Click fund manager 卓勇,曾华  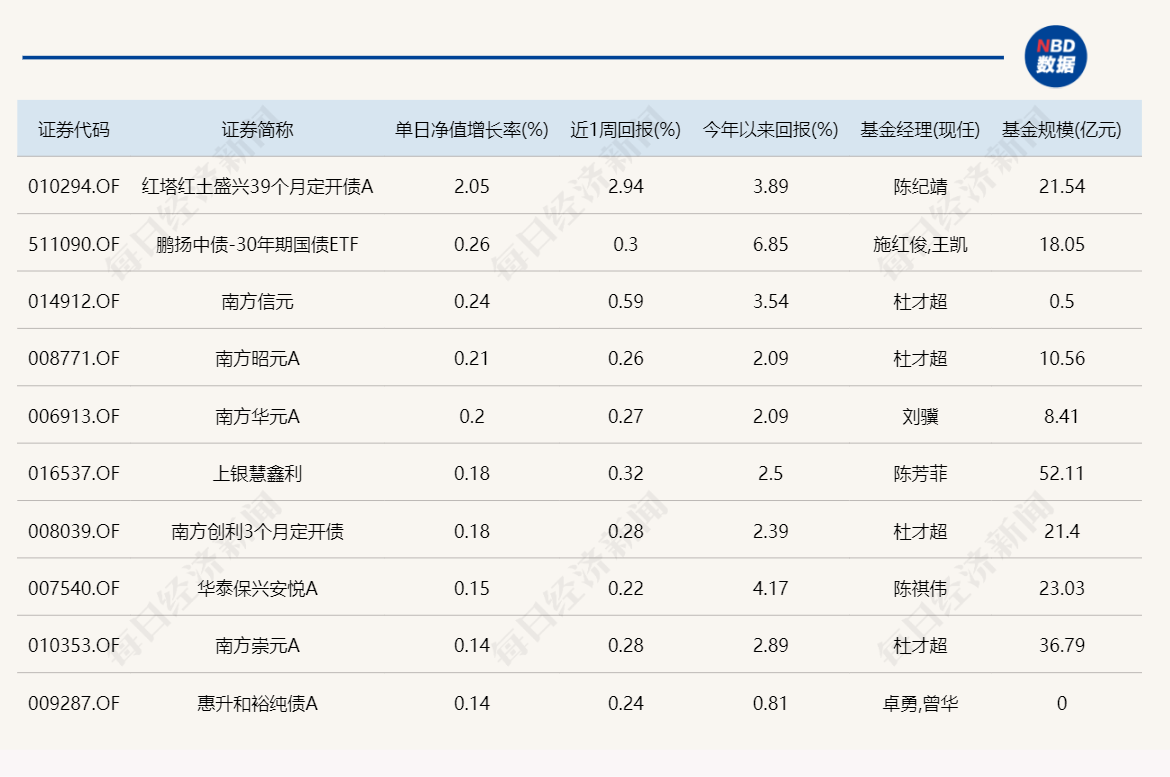tap(920, 703)
